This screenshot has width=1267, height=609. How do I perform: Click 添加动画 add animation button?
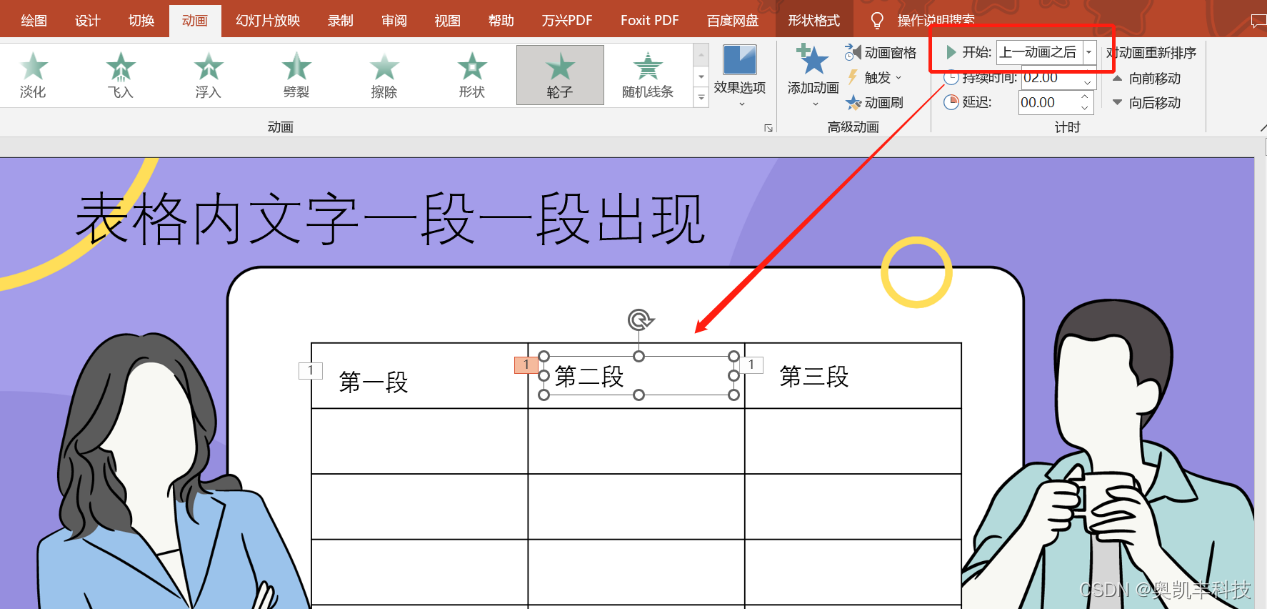coord(814,77)
